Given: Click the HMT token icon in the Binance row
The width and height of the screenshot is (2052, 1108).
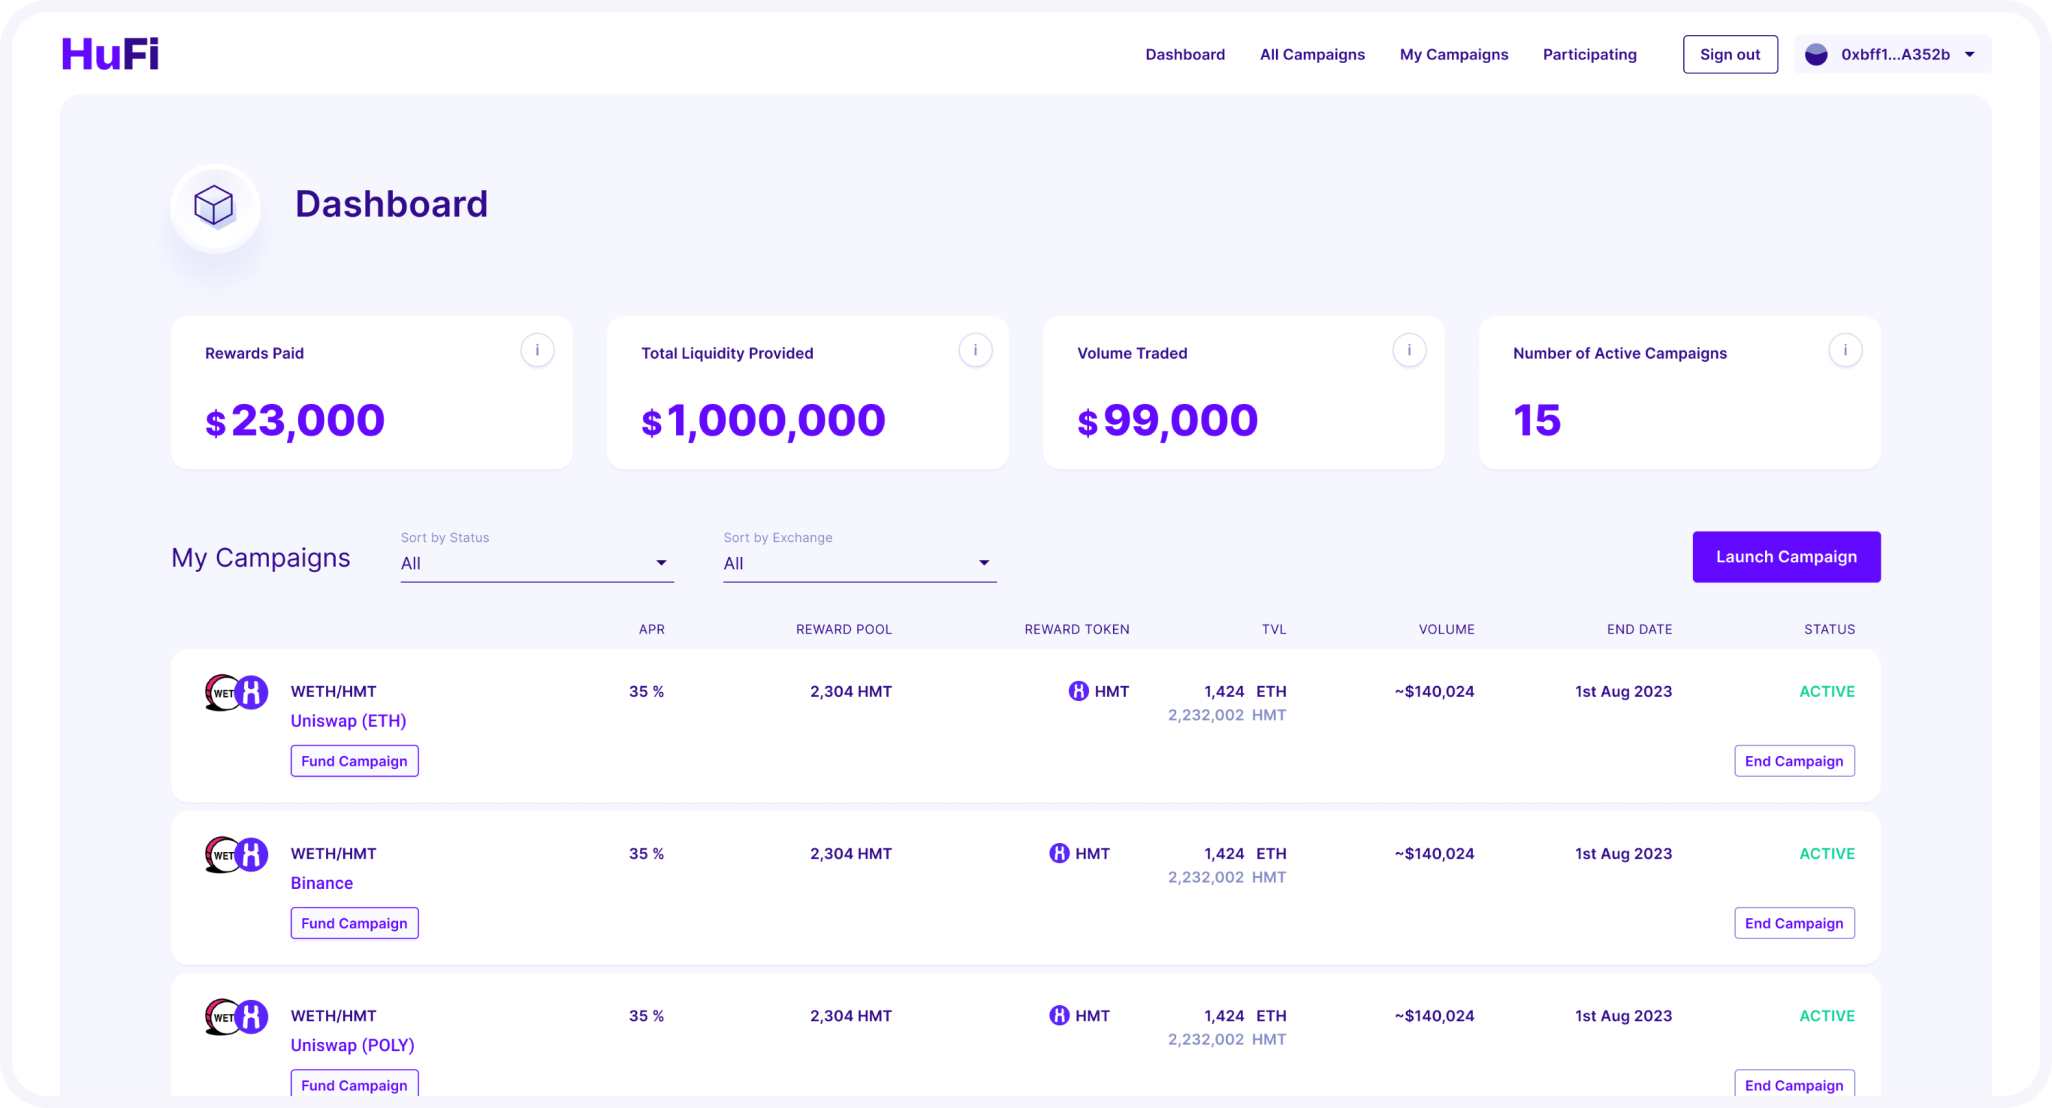Looking at the screenshot, I should pyautogui.click(x=1059, y=854).
